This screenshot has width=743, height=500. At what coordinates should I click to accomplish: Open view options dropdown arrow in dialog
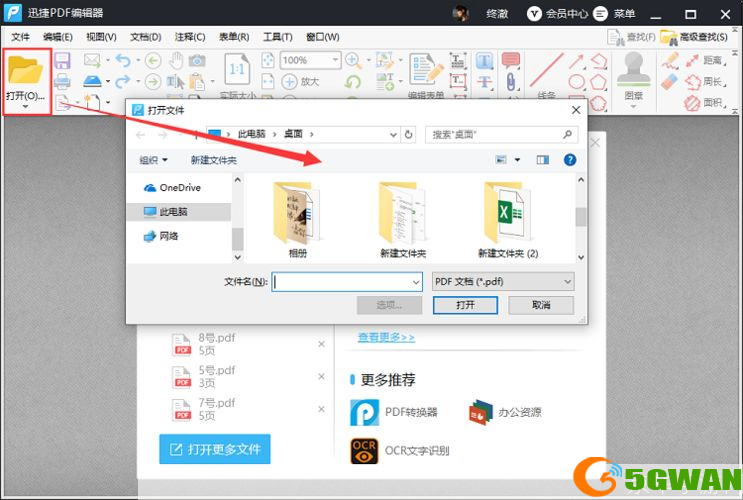tap(517, 160)
